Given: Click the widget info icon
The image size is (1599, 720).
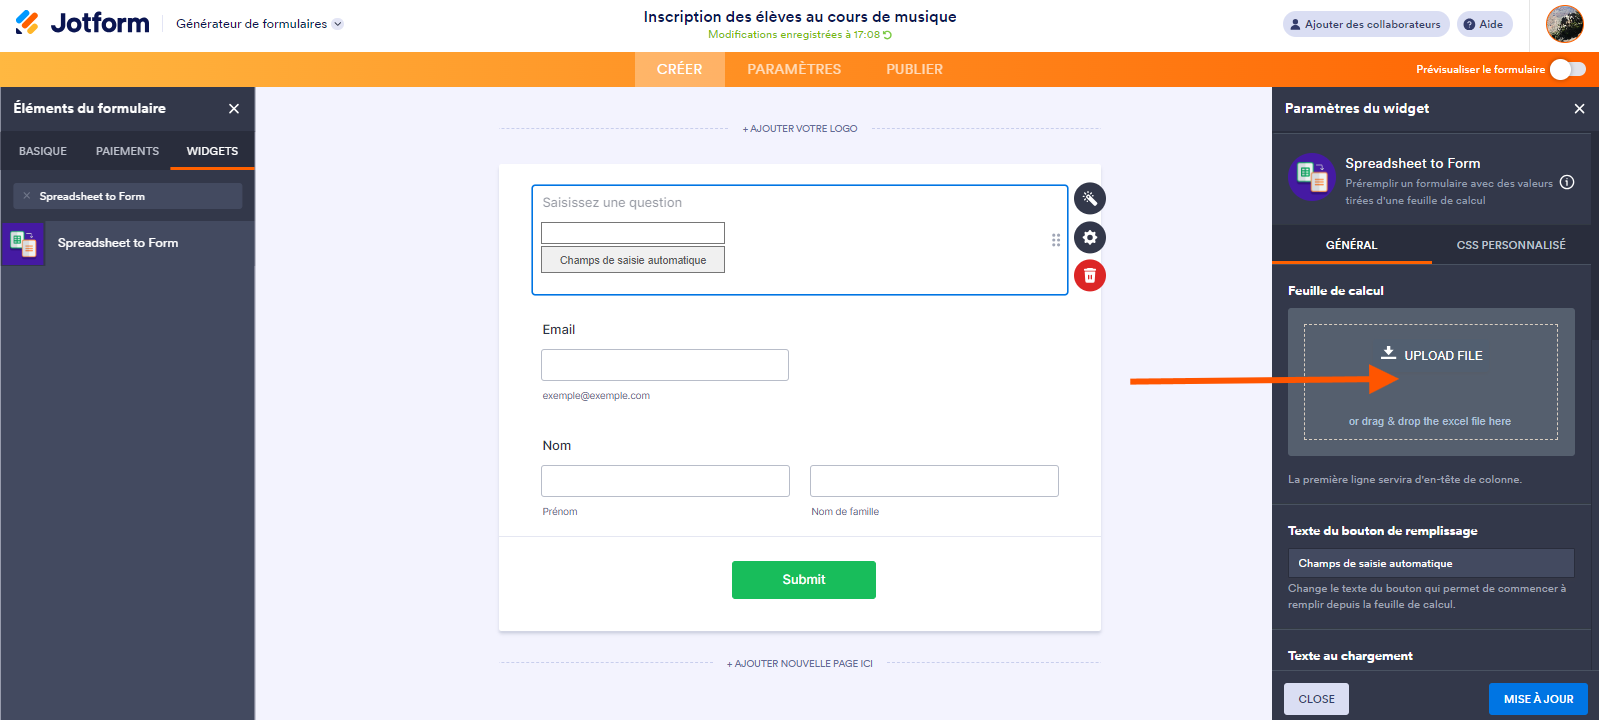Looking at the screenshot, I should 1567,182.
